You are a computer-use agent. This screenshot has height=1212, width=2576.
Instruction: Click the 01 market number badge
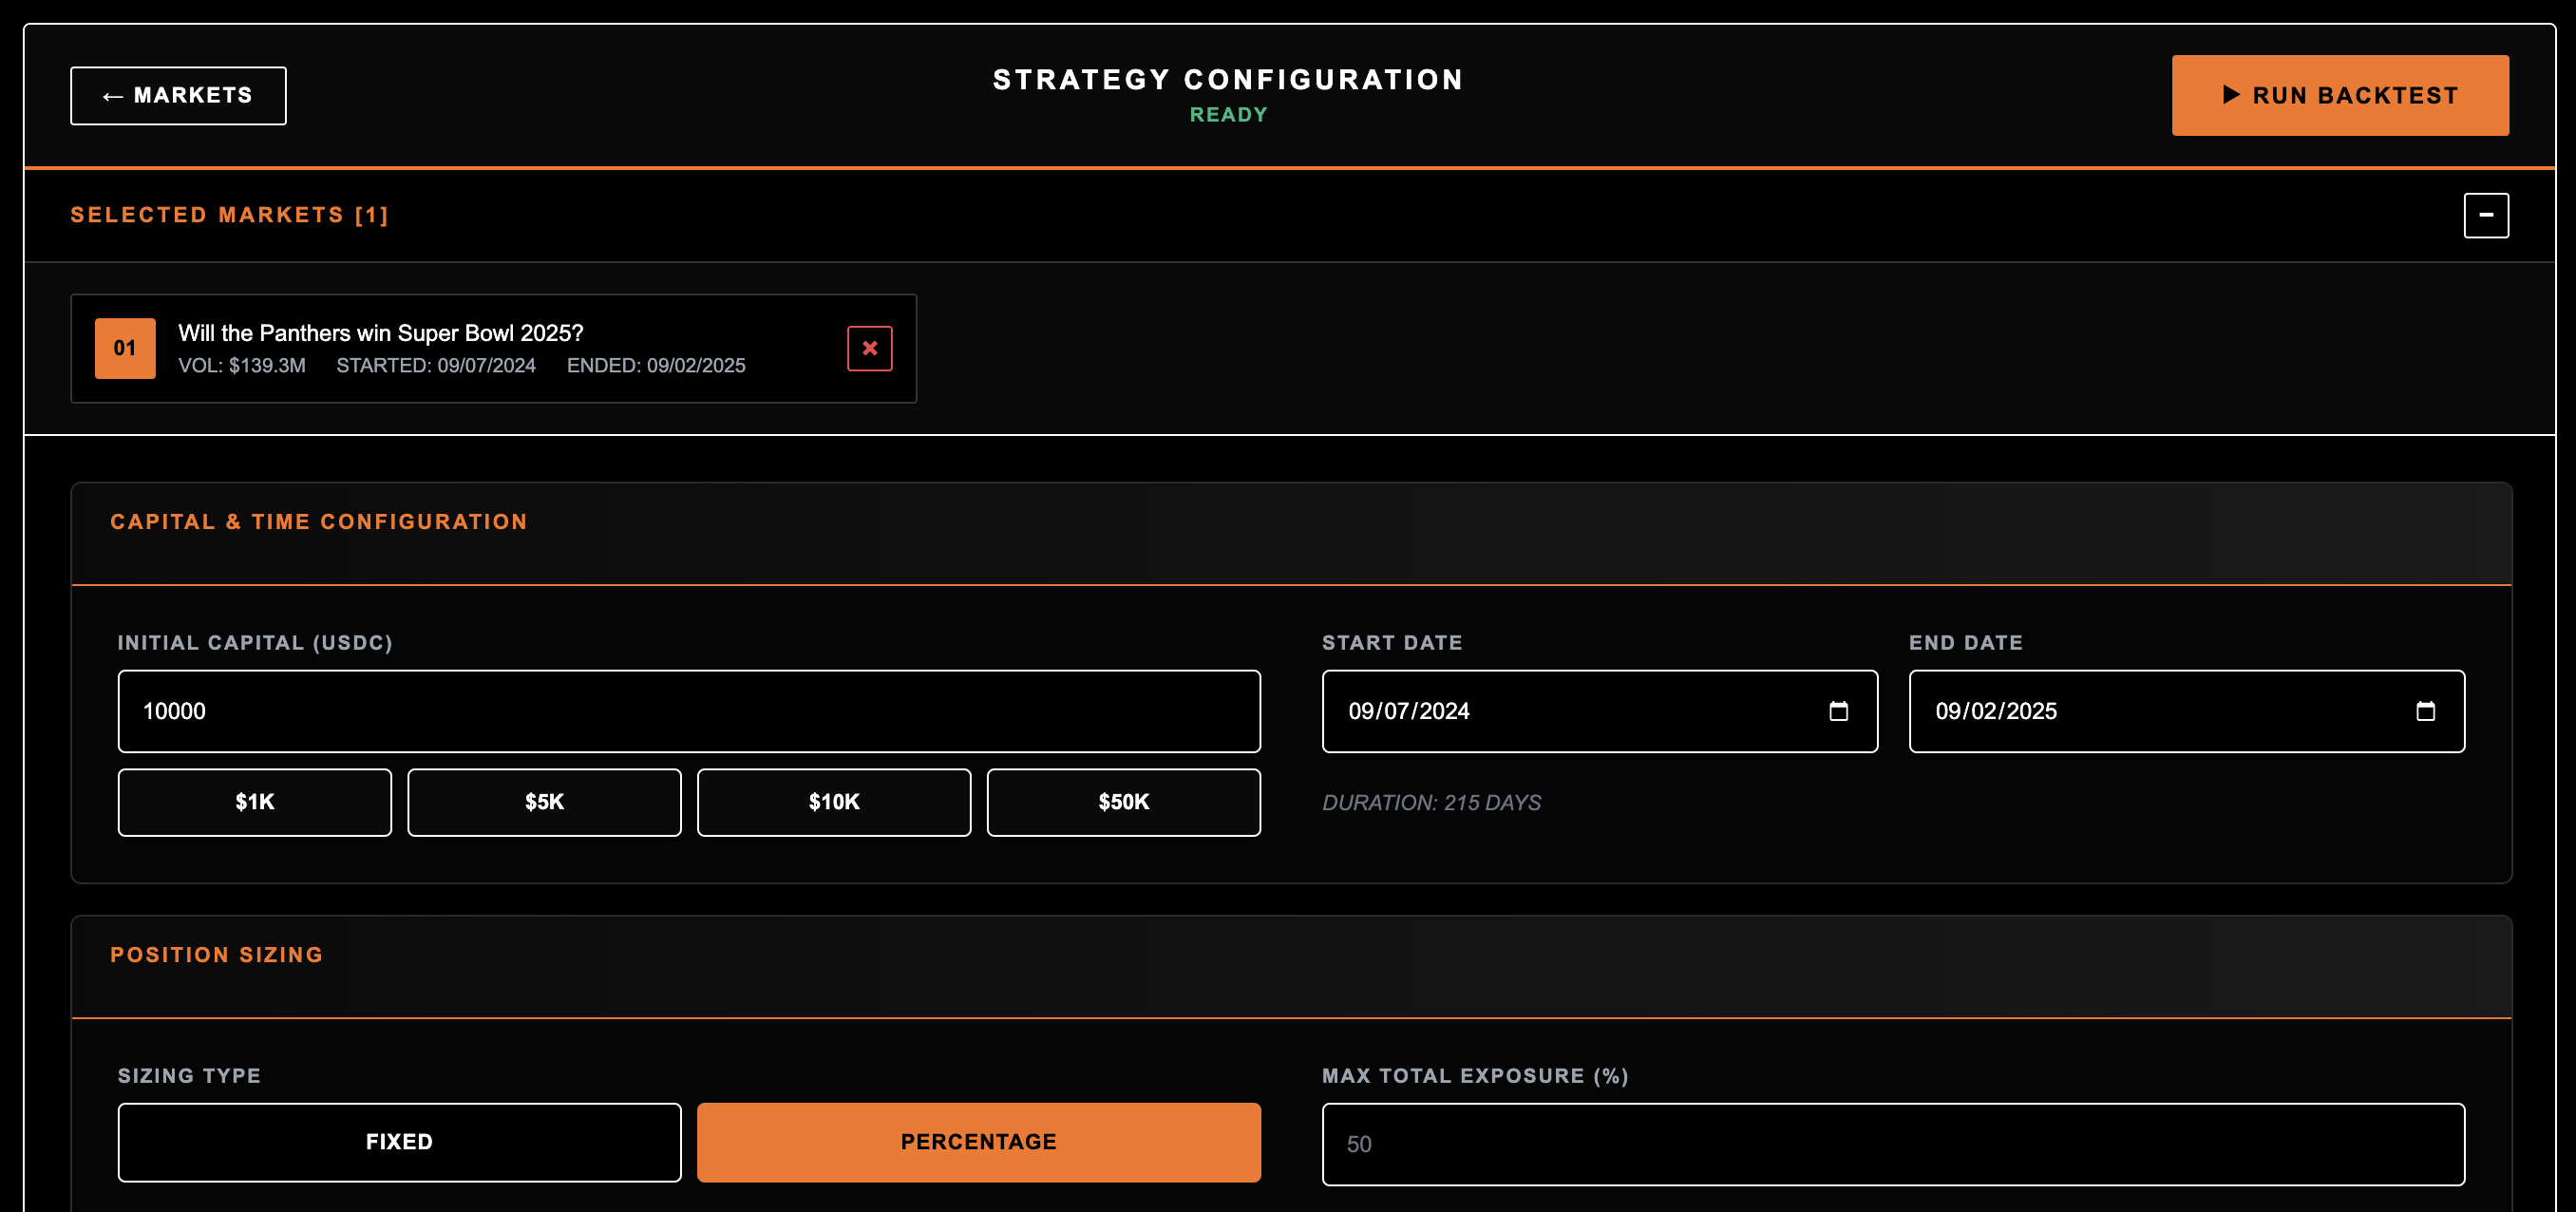point(125,348)
